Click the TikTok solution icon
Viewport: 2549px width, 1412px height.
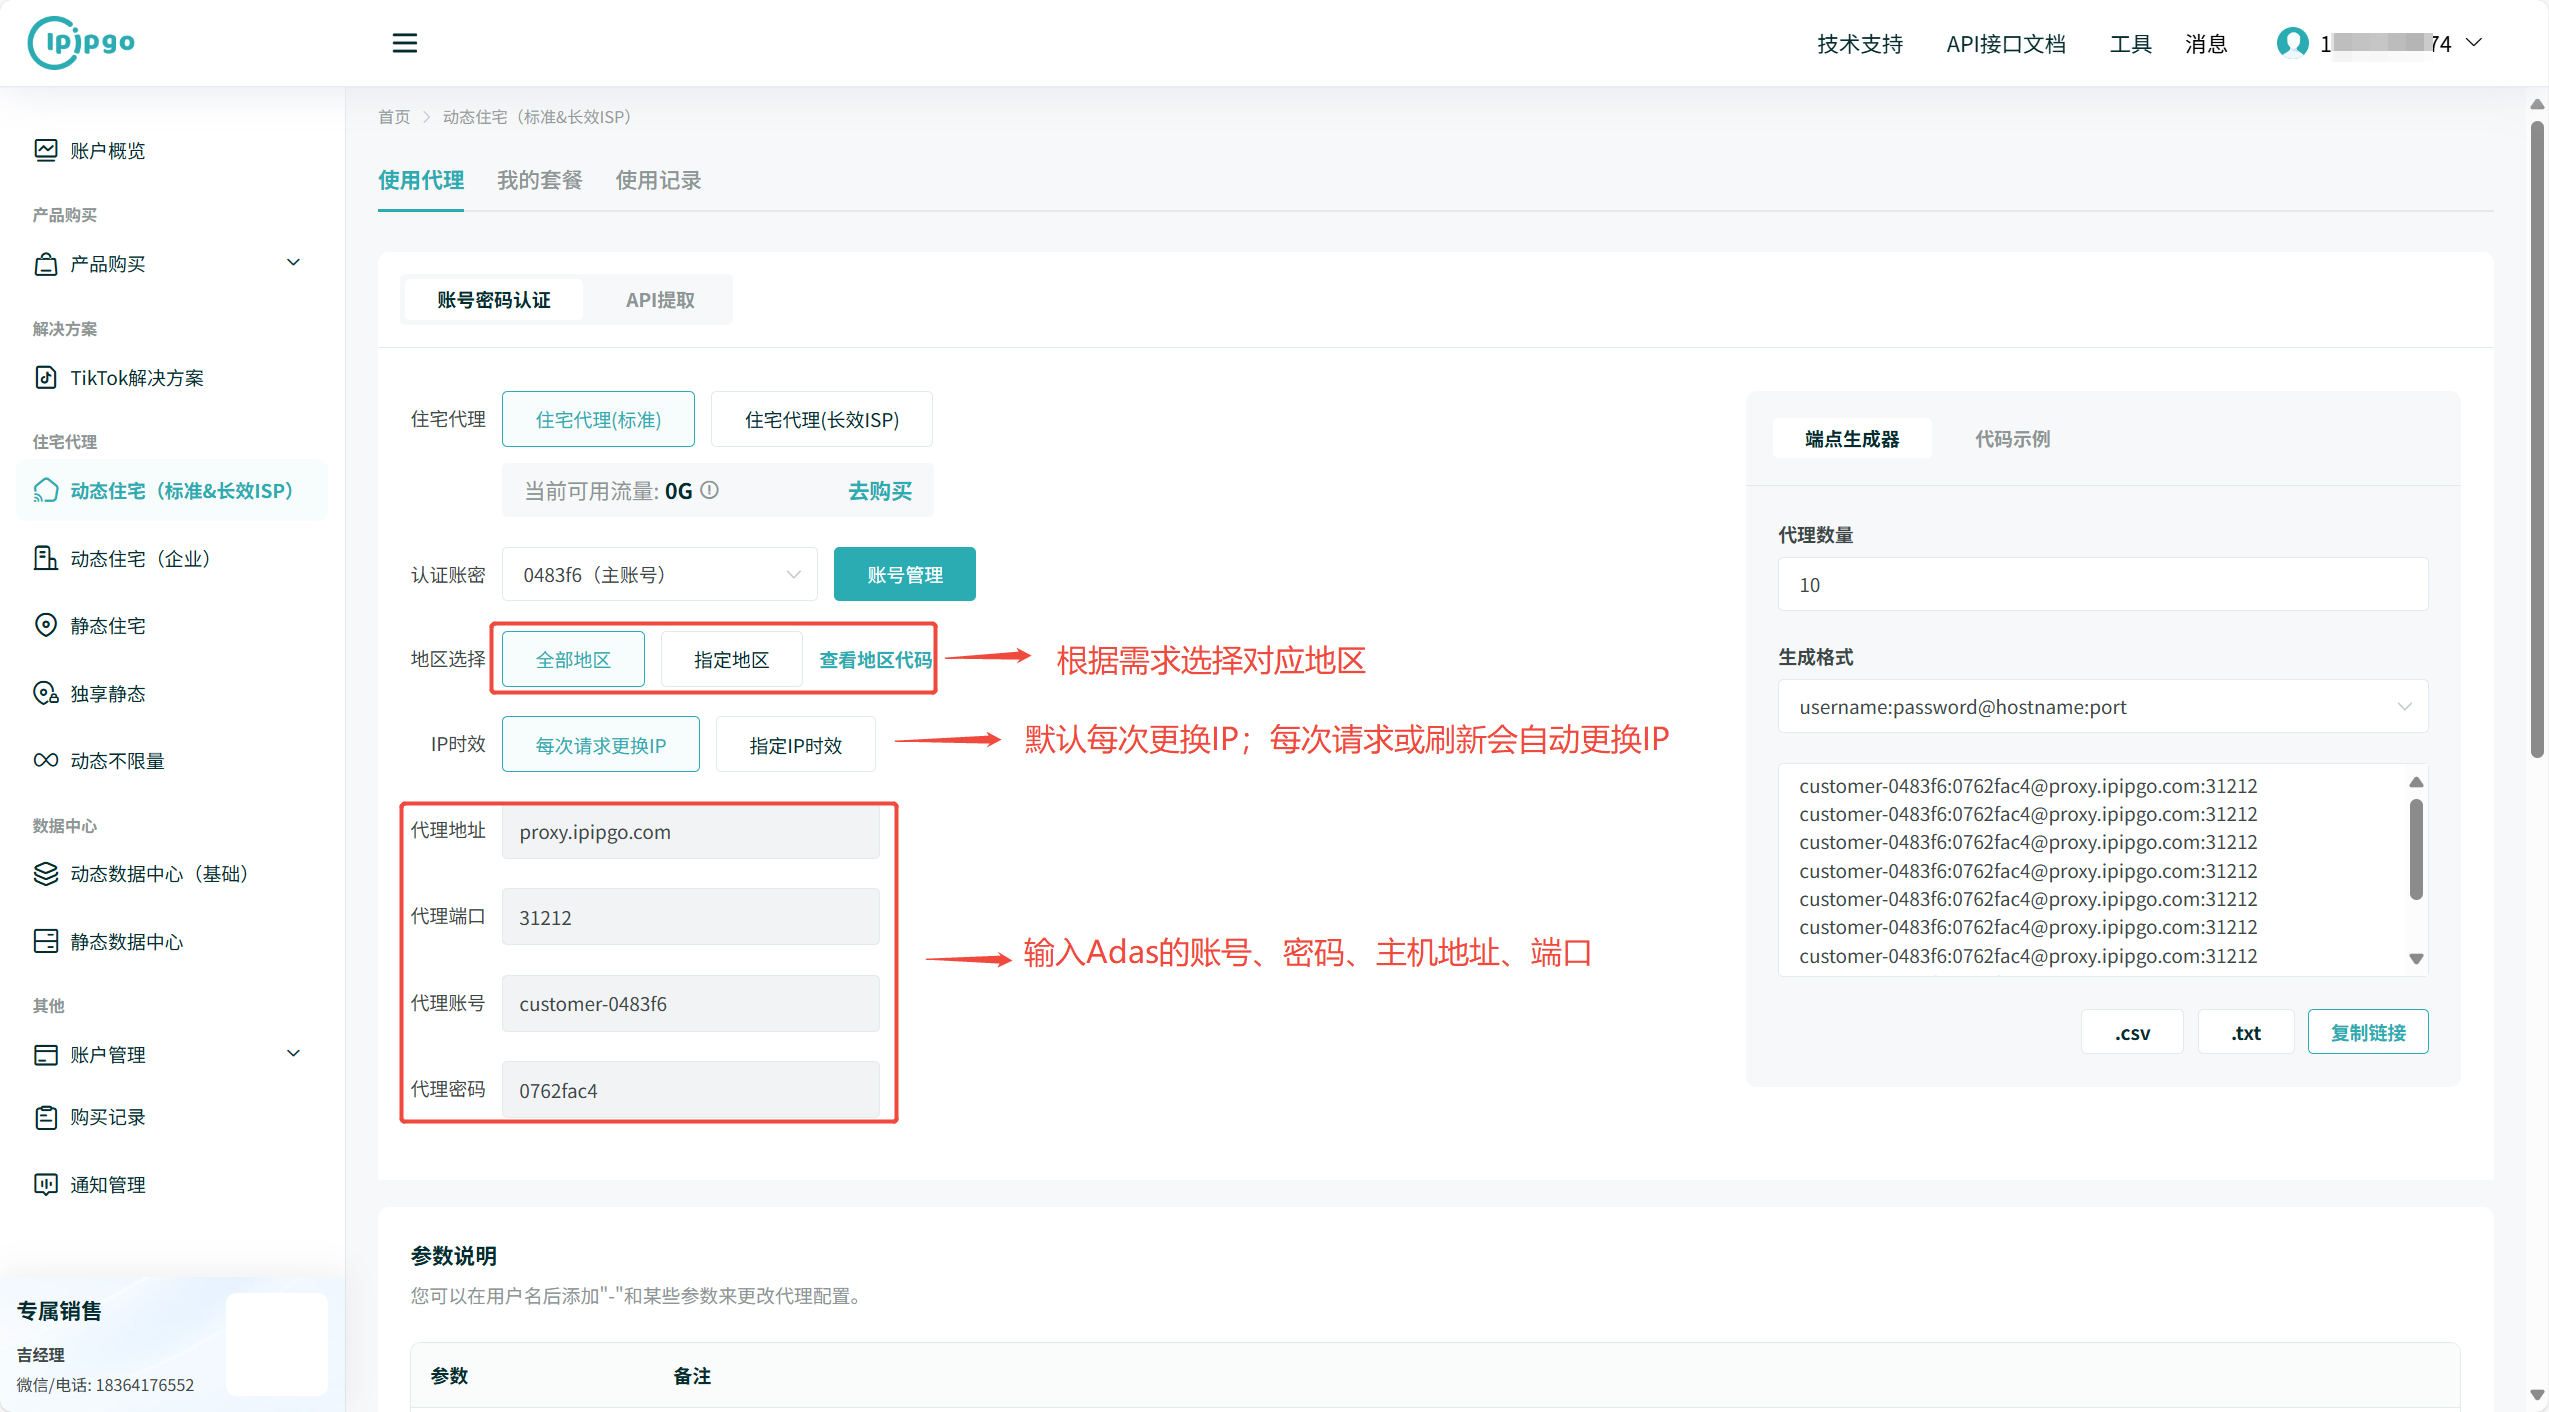[46, 377]
